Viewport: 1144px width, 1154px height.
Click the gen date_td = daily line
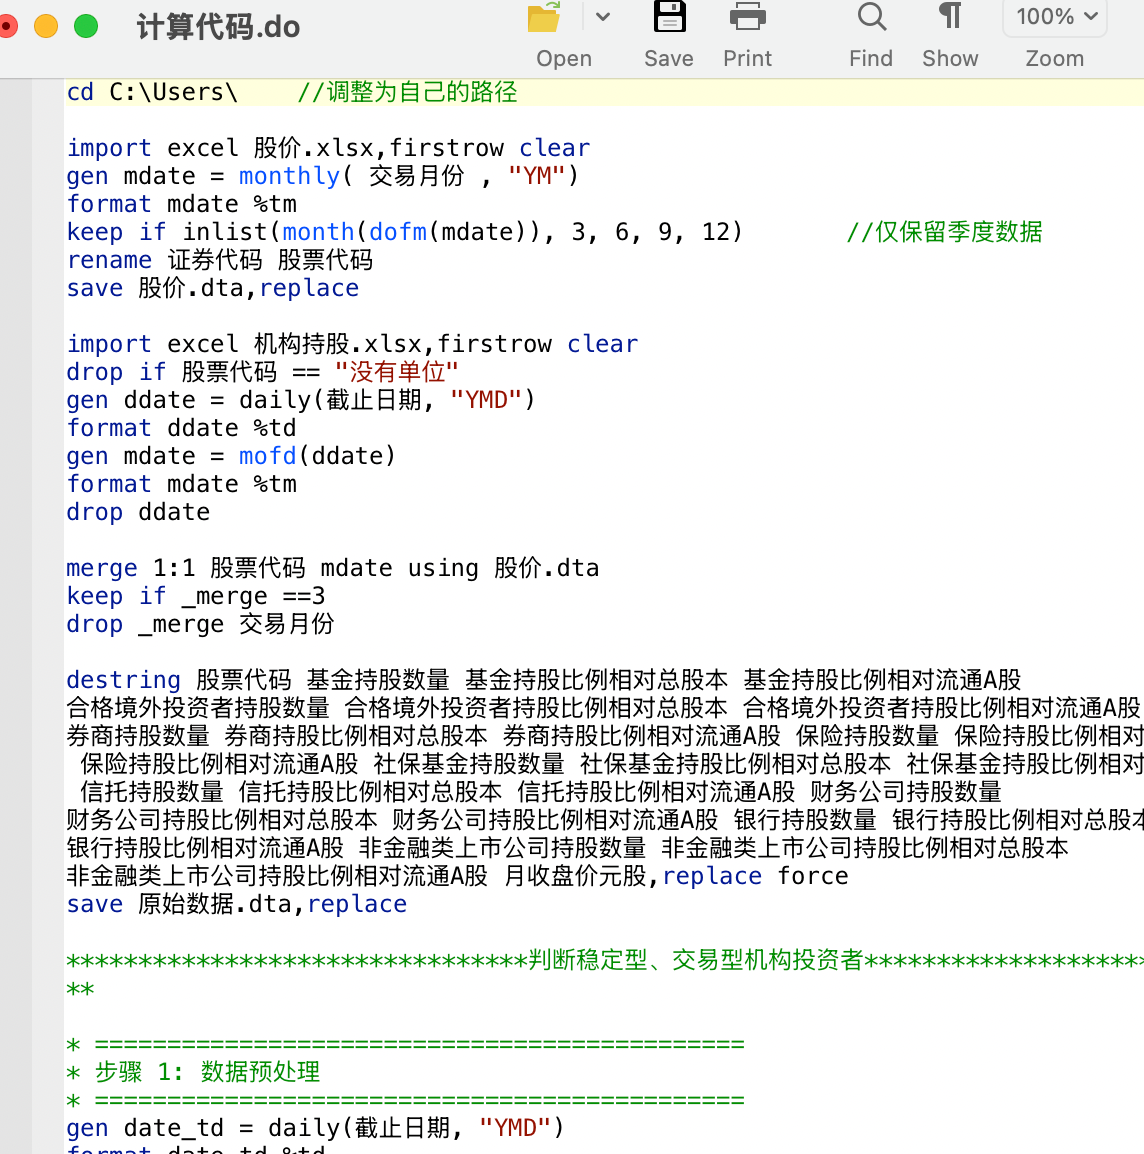click(x=315, y=1128)
